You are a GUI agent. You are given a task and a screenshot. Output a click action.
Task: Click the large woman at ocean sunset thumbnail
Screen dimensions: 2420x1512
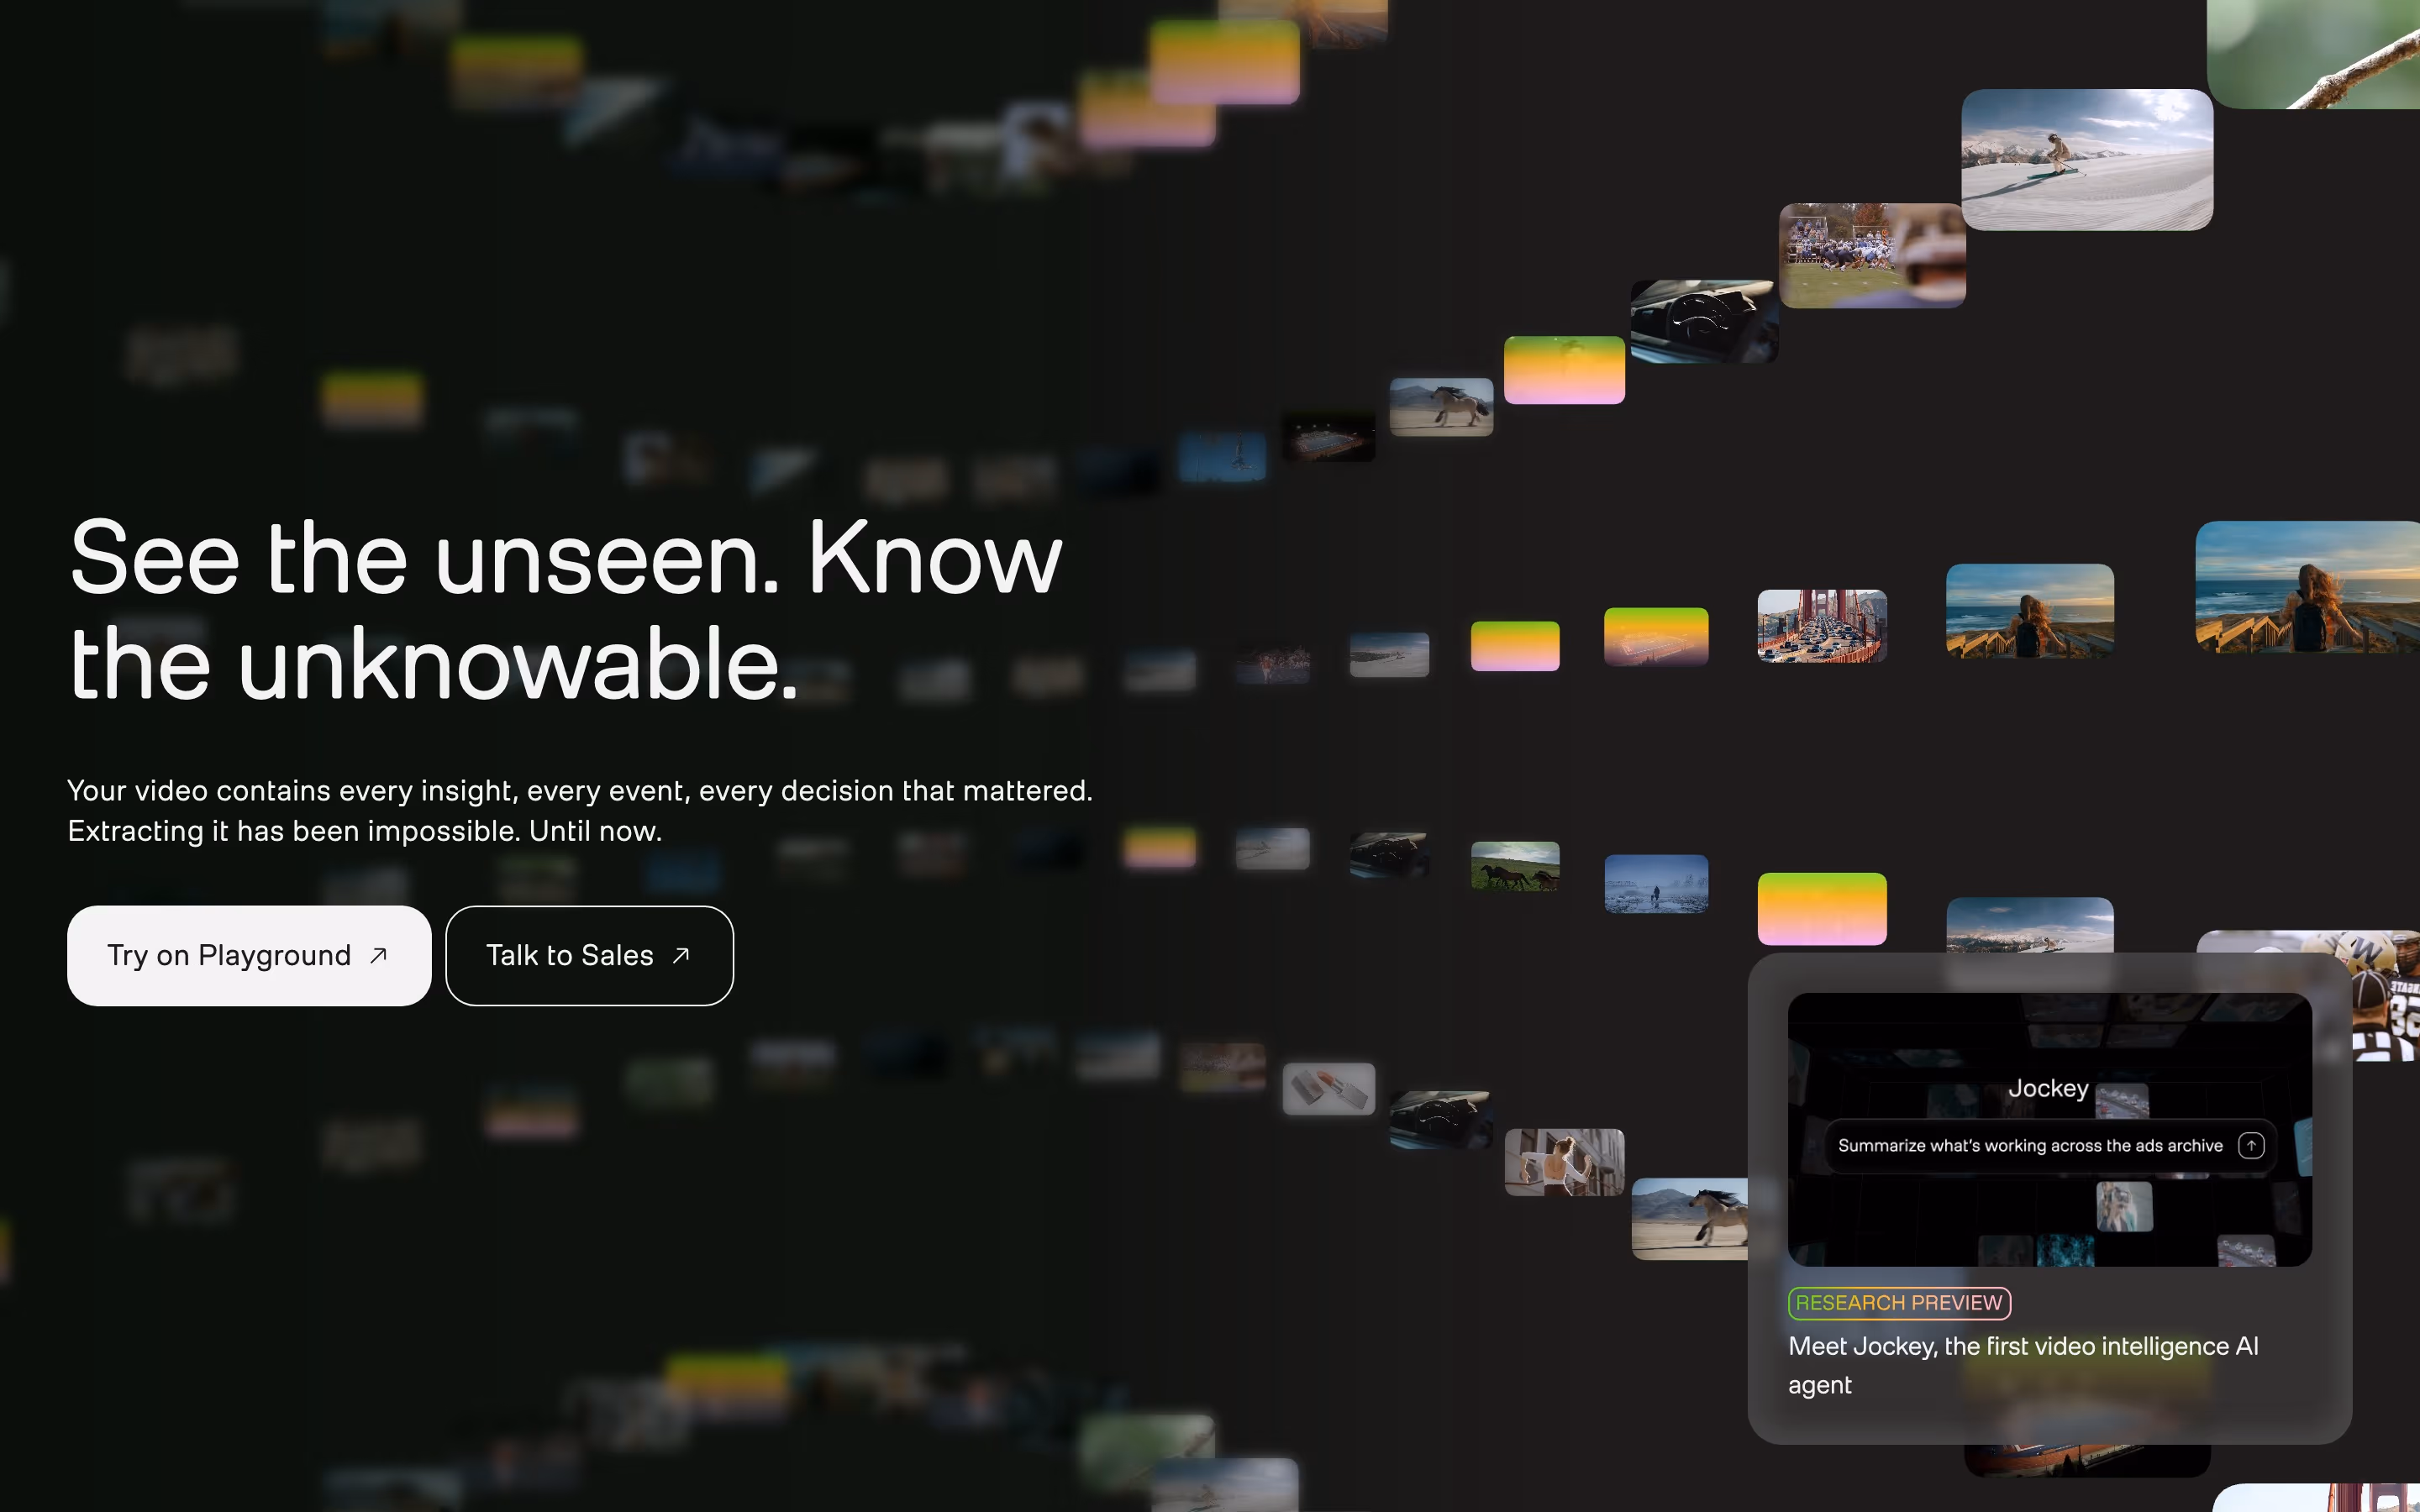pos(2307,587)
